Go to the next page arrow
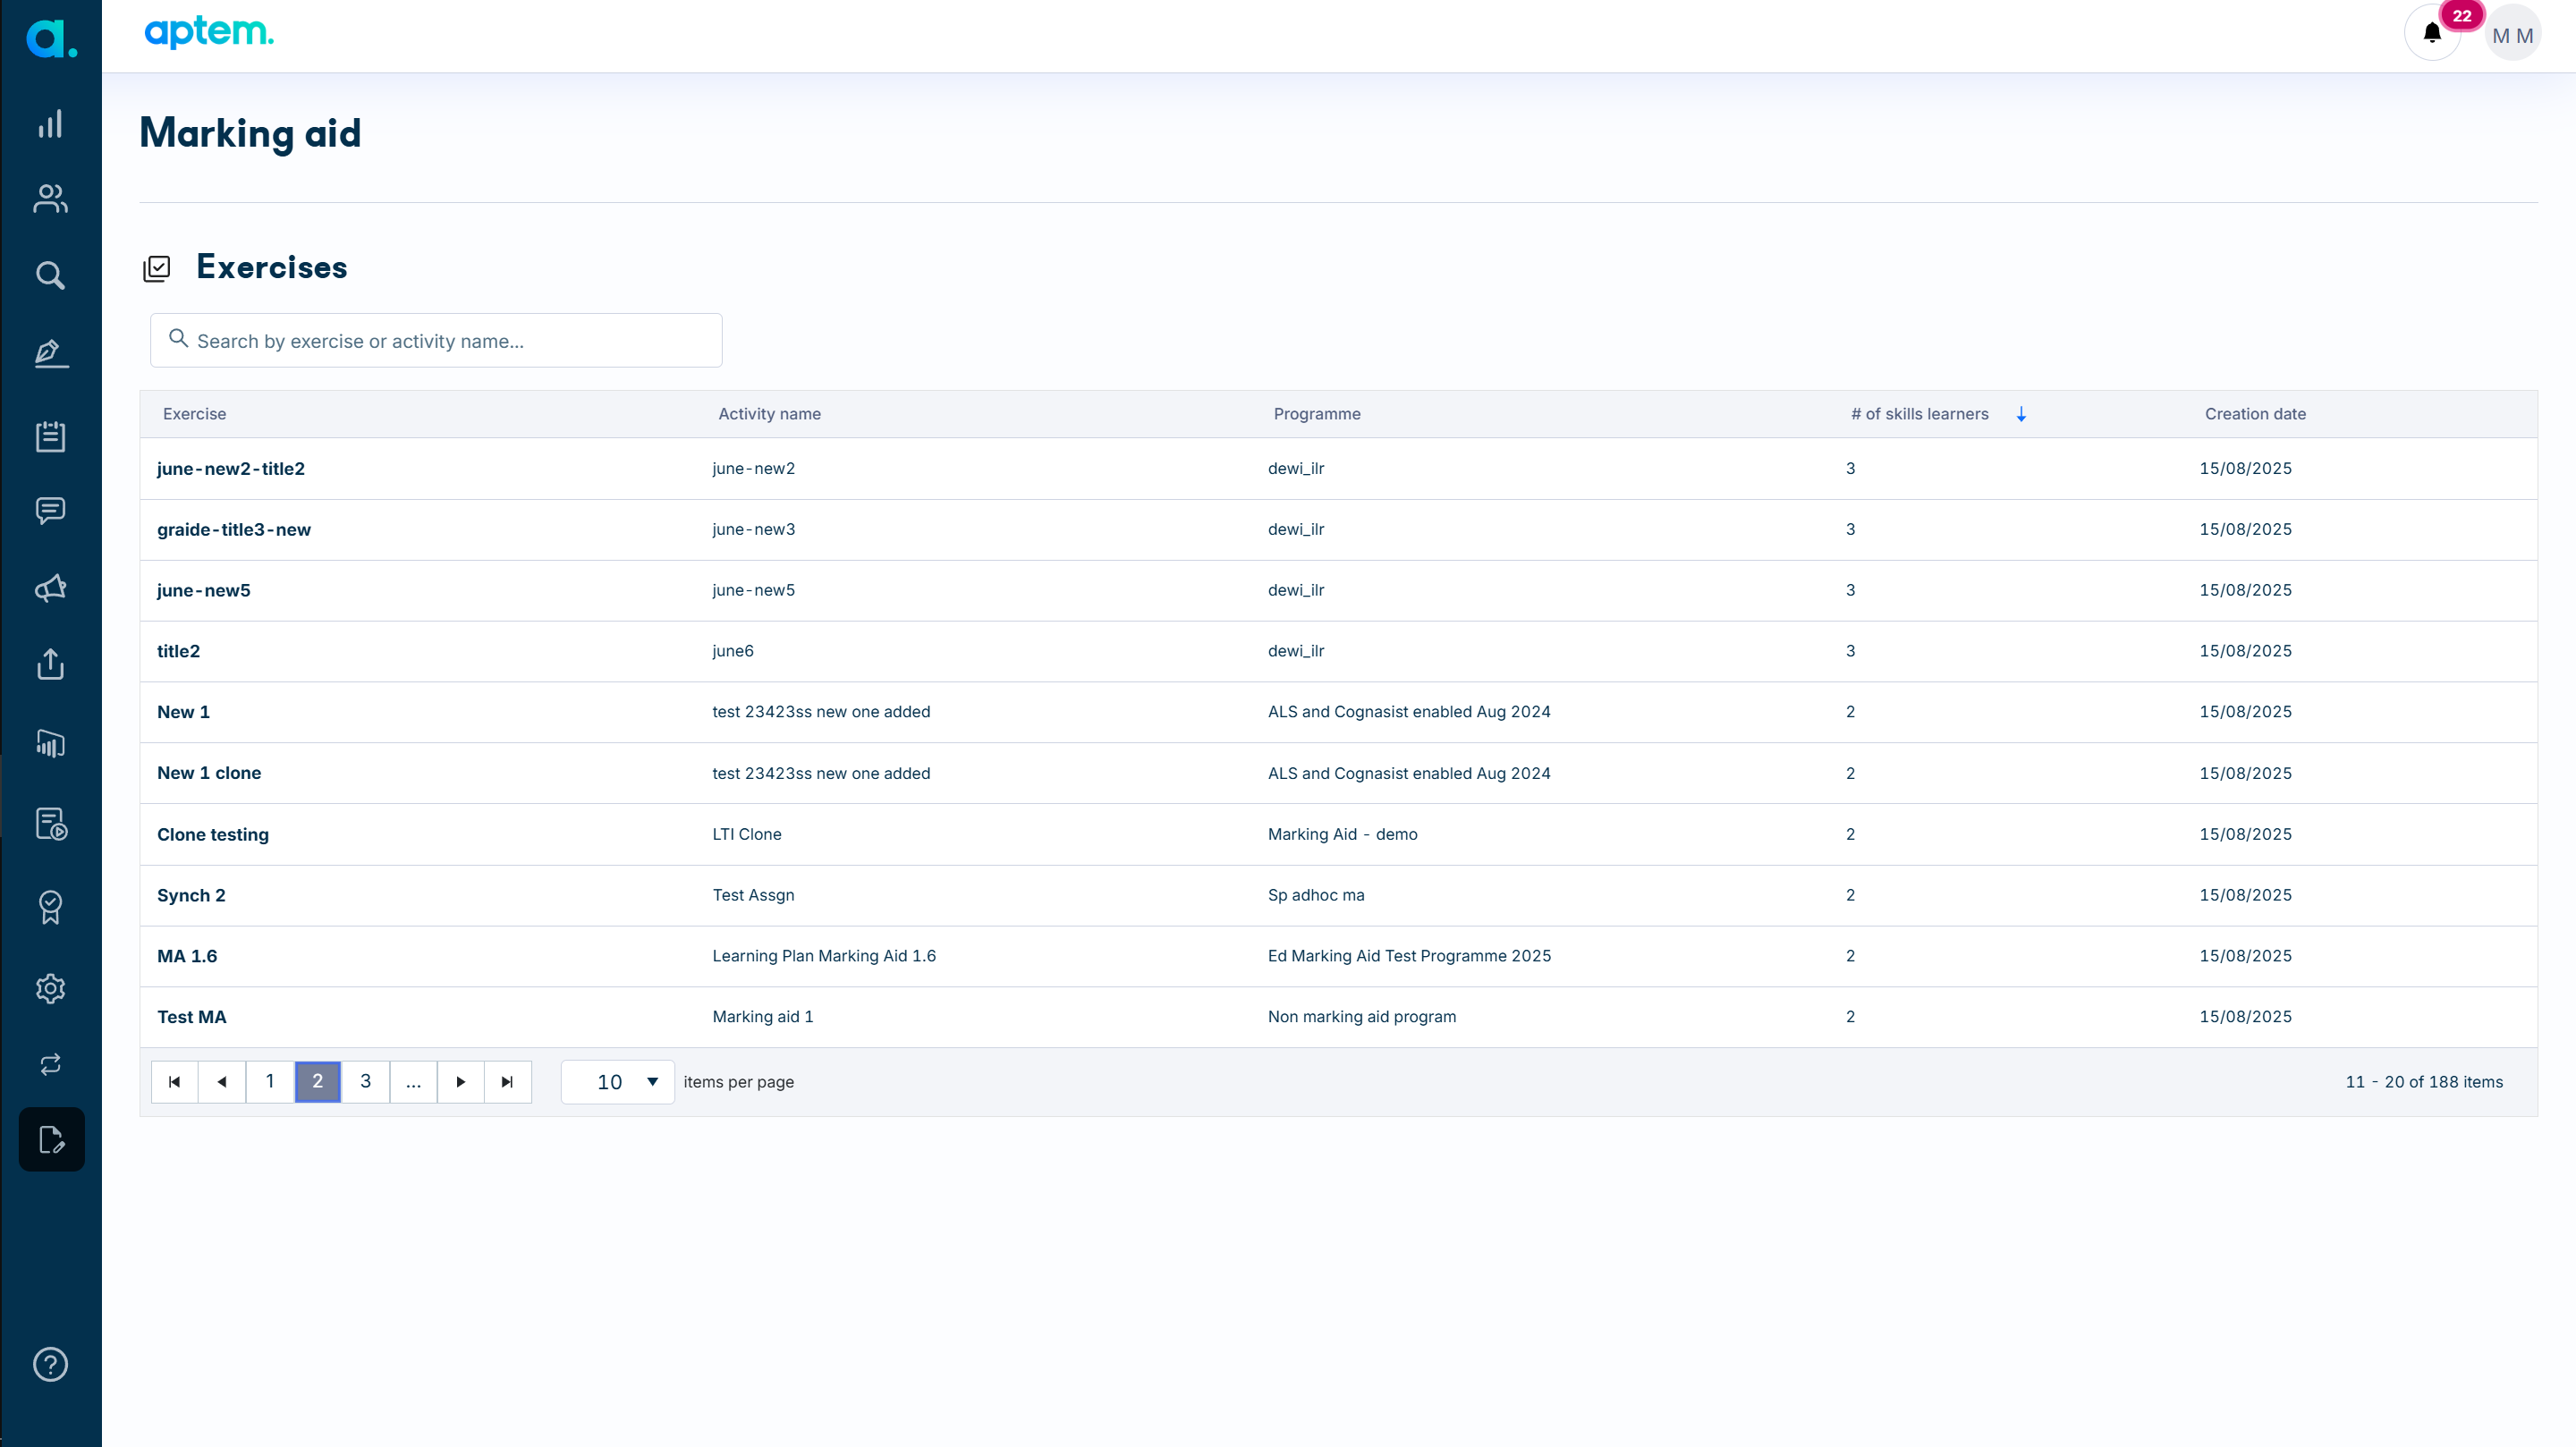 pos(461,1081)
